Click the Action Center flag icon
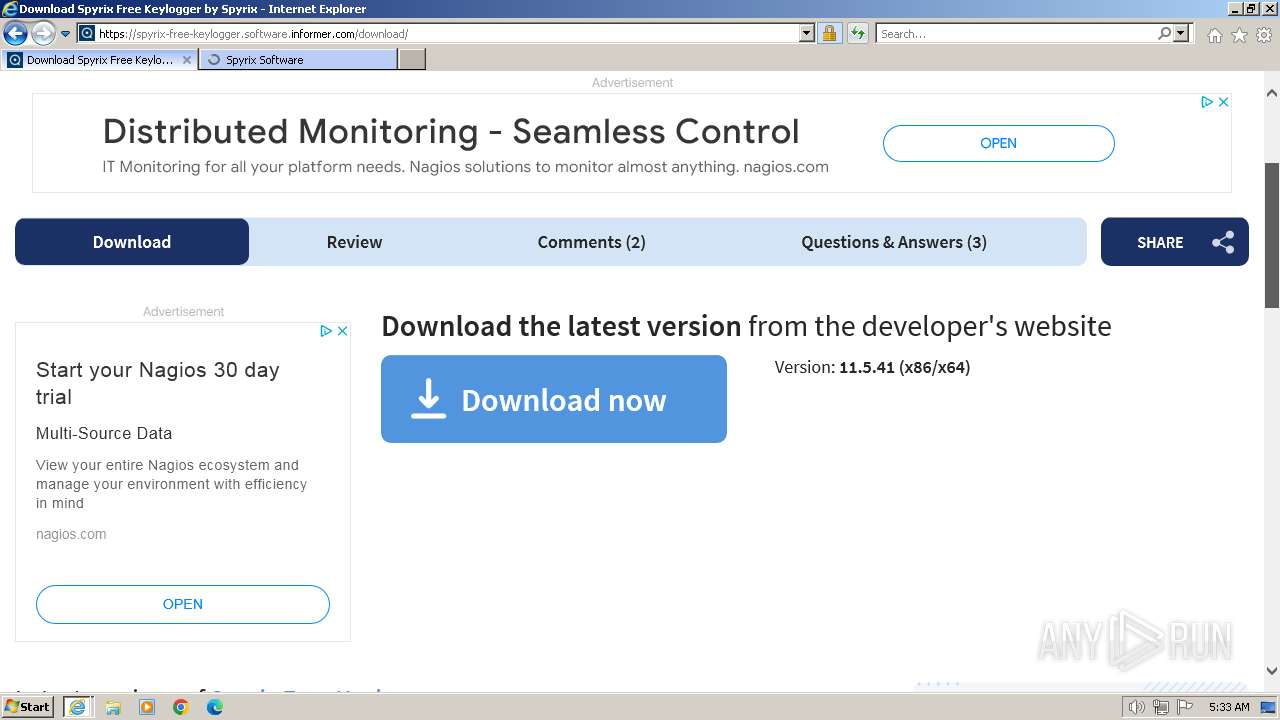The width and height of the screenshot is (1280, 720). pos(1185,707)
